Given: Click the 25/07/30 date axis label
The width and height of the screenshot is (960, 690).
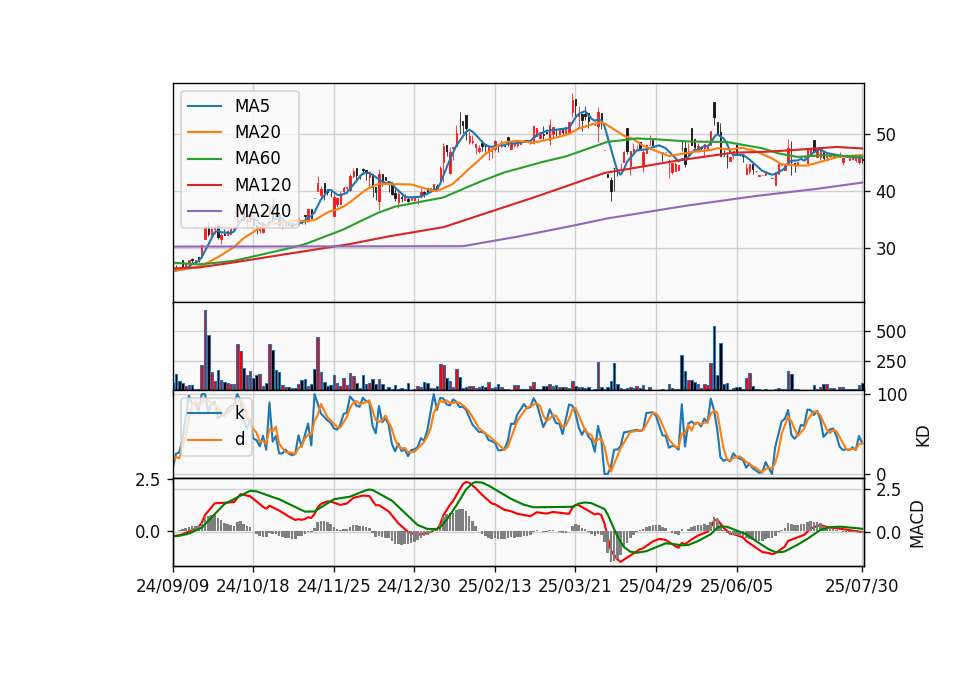Looking at the screenshot, I should (x=862, y=586).
